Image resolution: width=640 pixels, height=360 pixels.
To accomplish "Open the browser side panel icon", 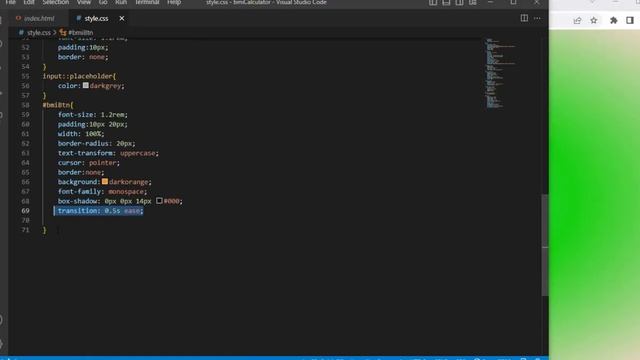I will 630,20.
